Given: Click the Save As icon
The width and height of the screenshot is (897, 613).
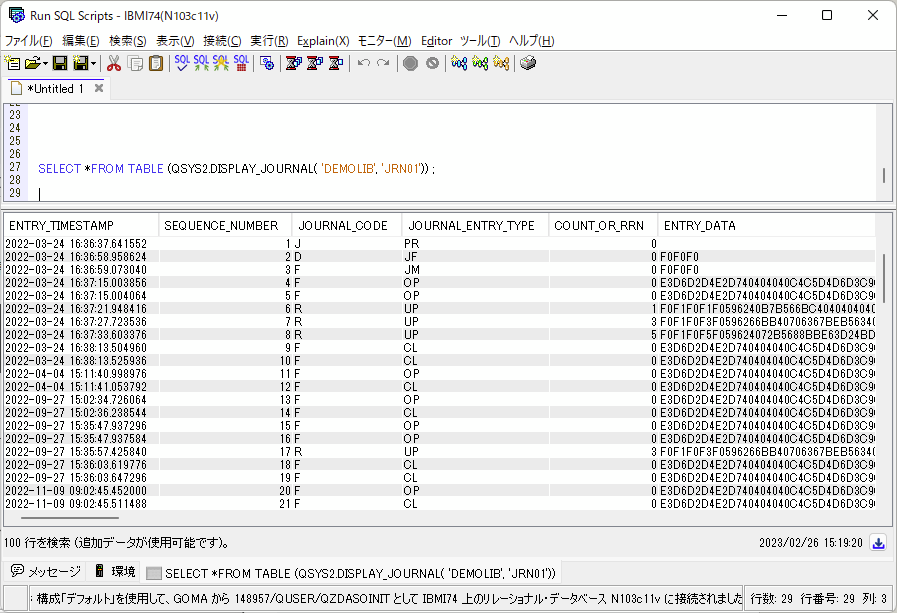Looking at the screenshot, I should [x=81, y=63].
